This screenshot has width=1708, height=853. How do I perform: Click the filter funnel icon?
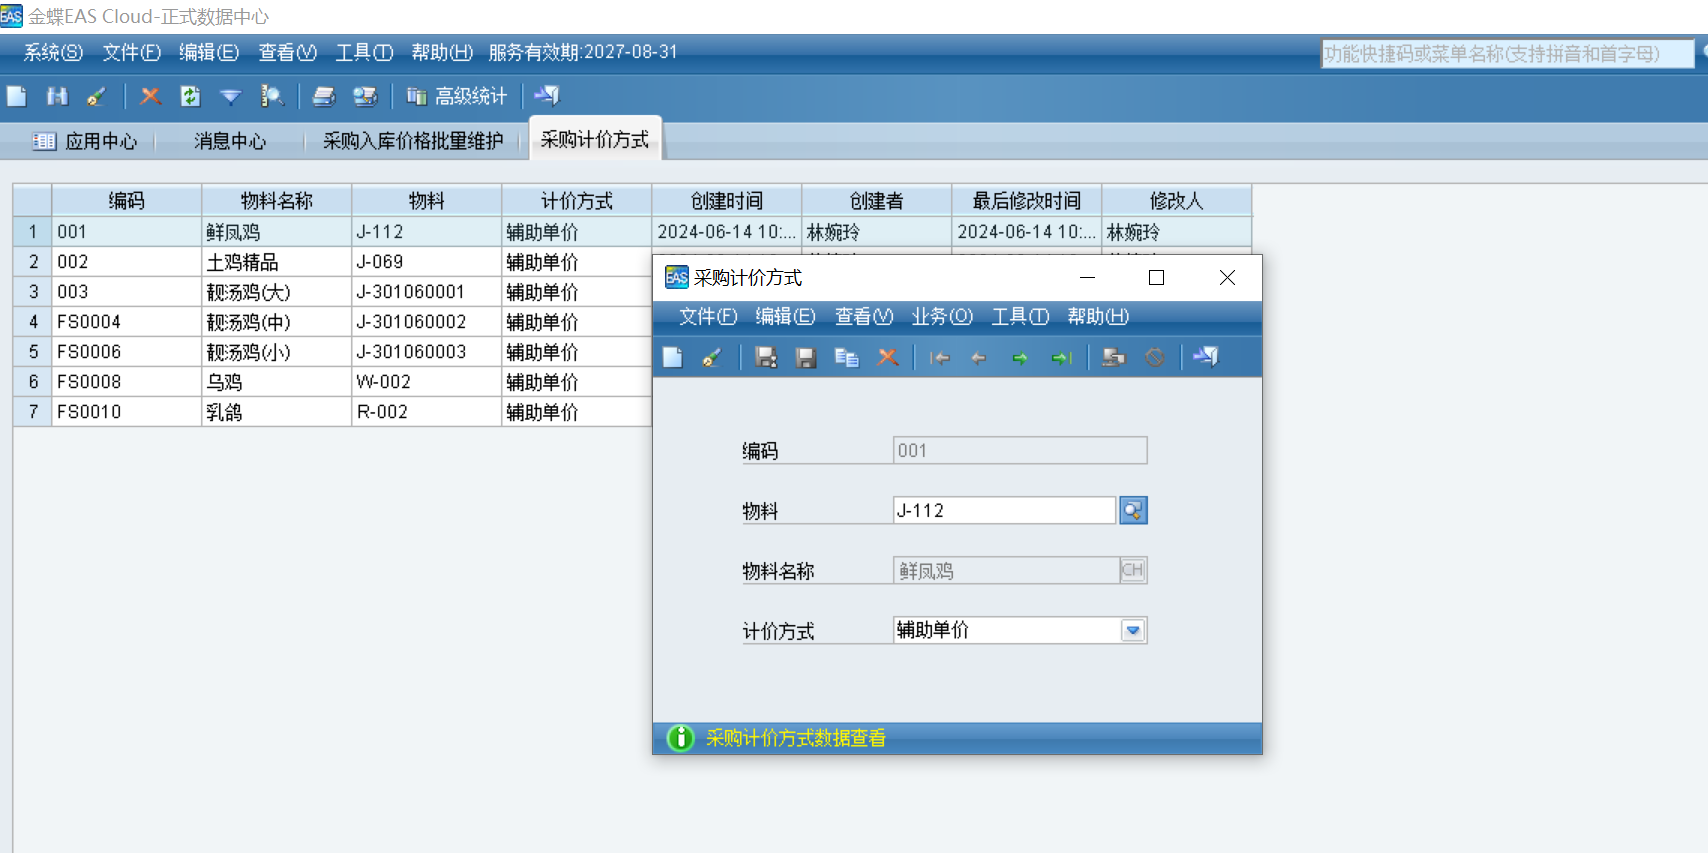230,96
